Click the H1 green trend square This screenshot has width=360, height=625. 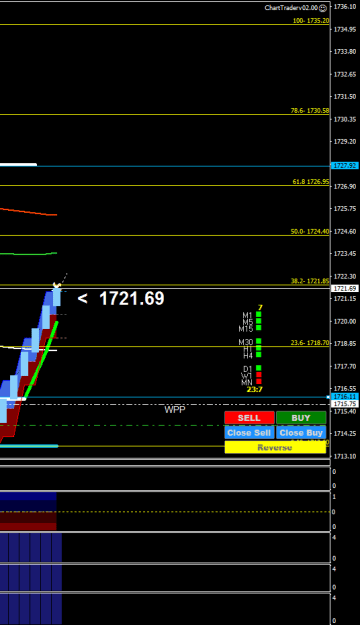pos(259,348)
